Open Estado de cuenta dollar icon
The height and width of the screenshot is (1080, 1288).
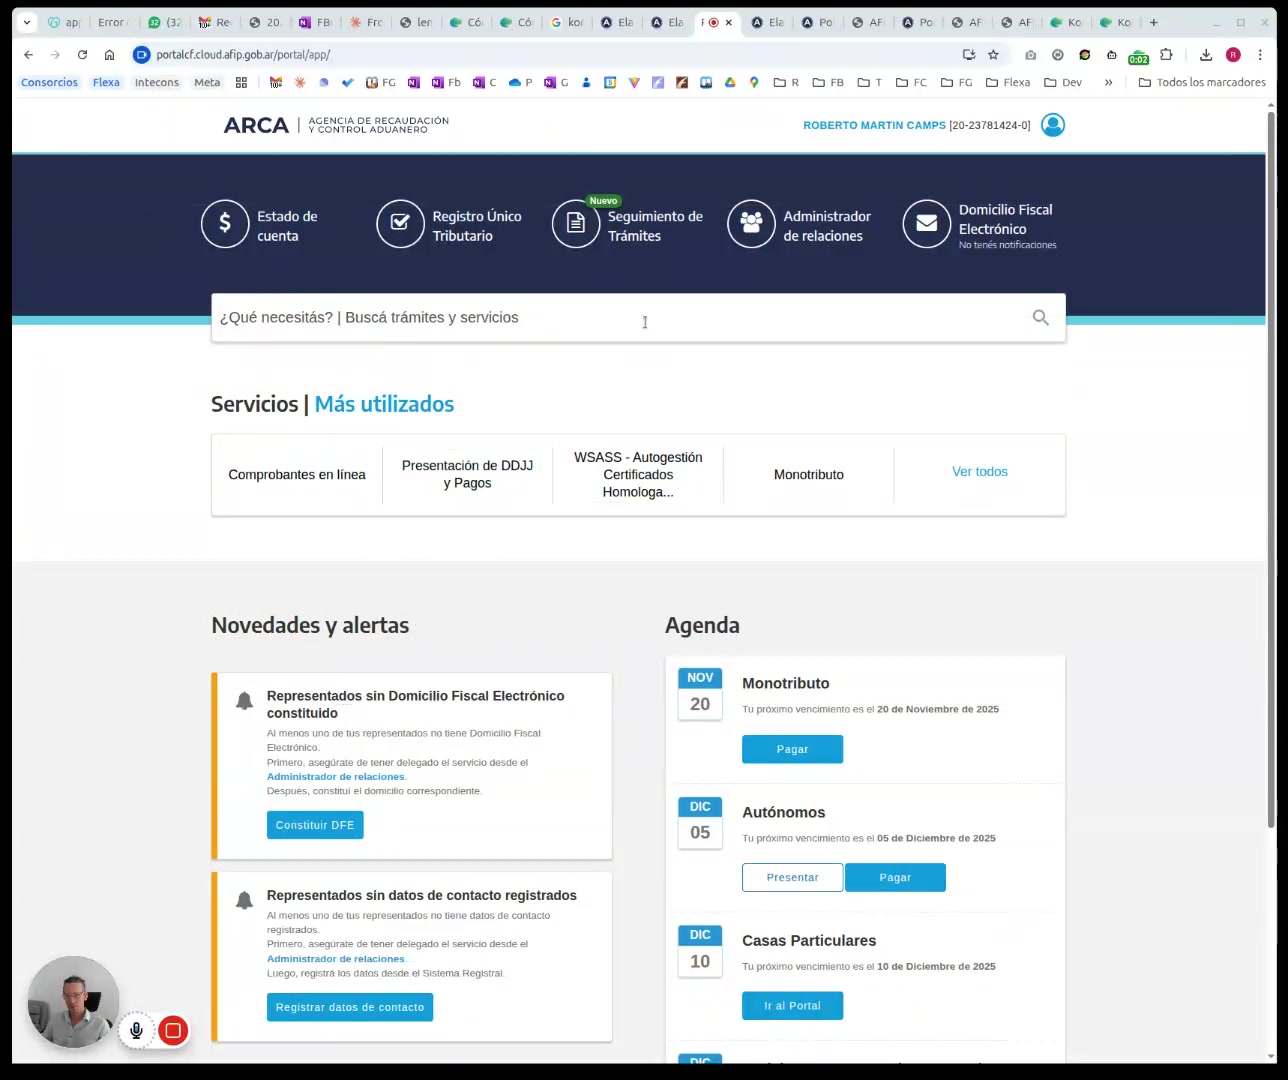click(x=225, y=224)
